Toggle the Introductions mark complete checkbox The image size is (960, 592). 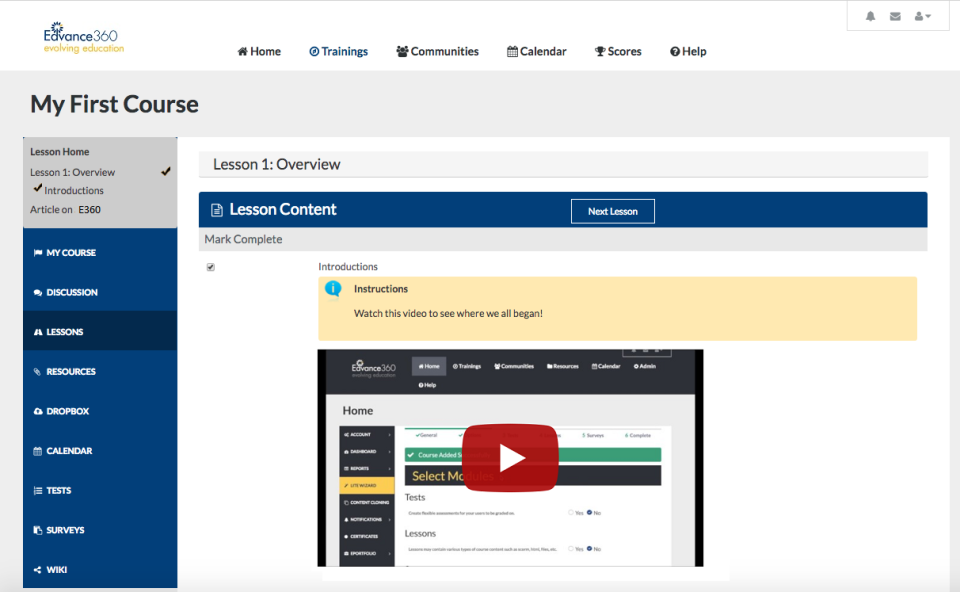pos(211,267)
